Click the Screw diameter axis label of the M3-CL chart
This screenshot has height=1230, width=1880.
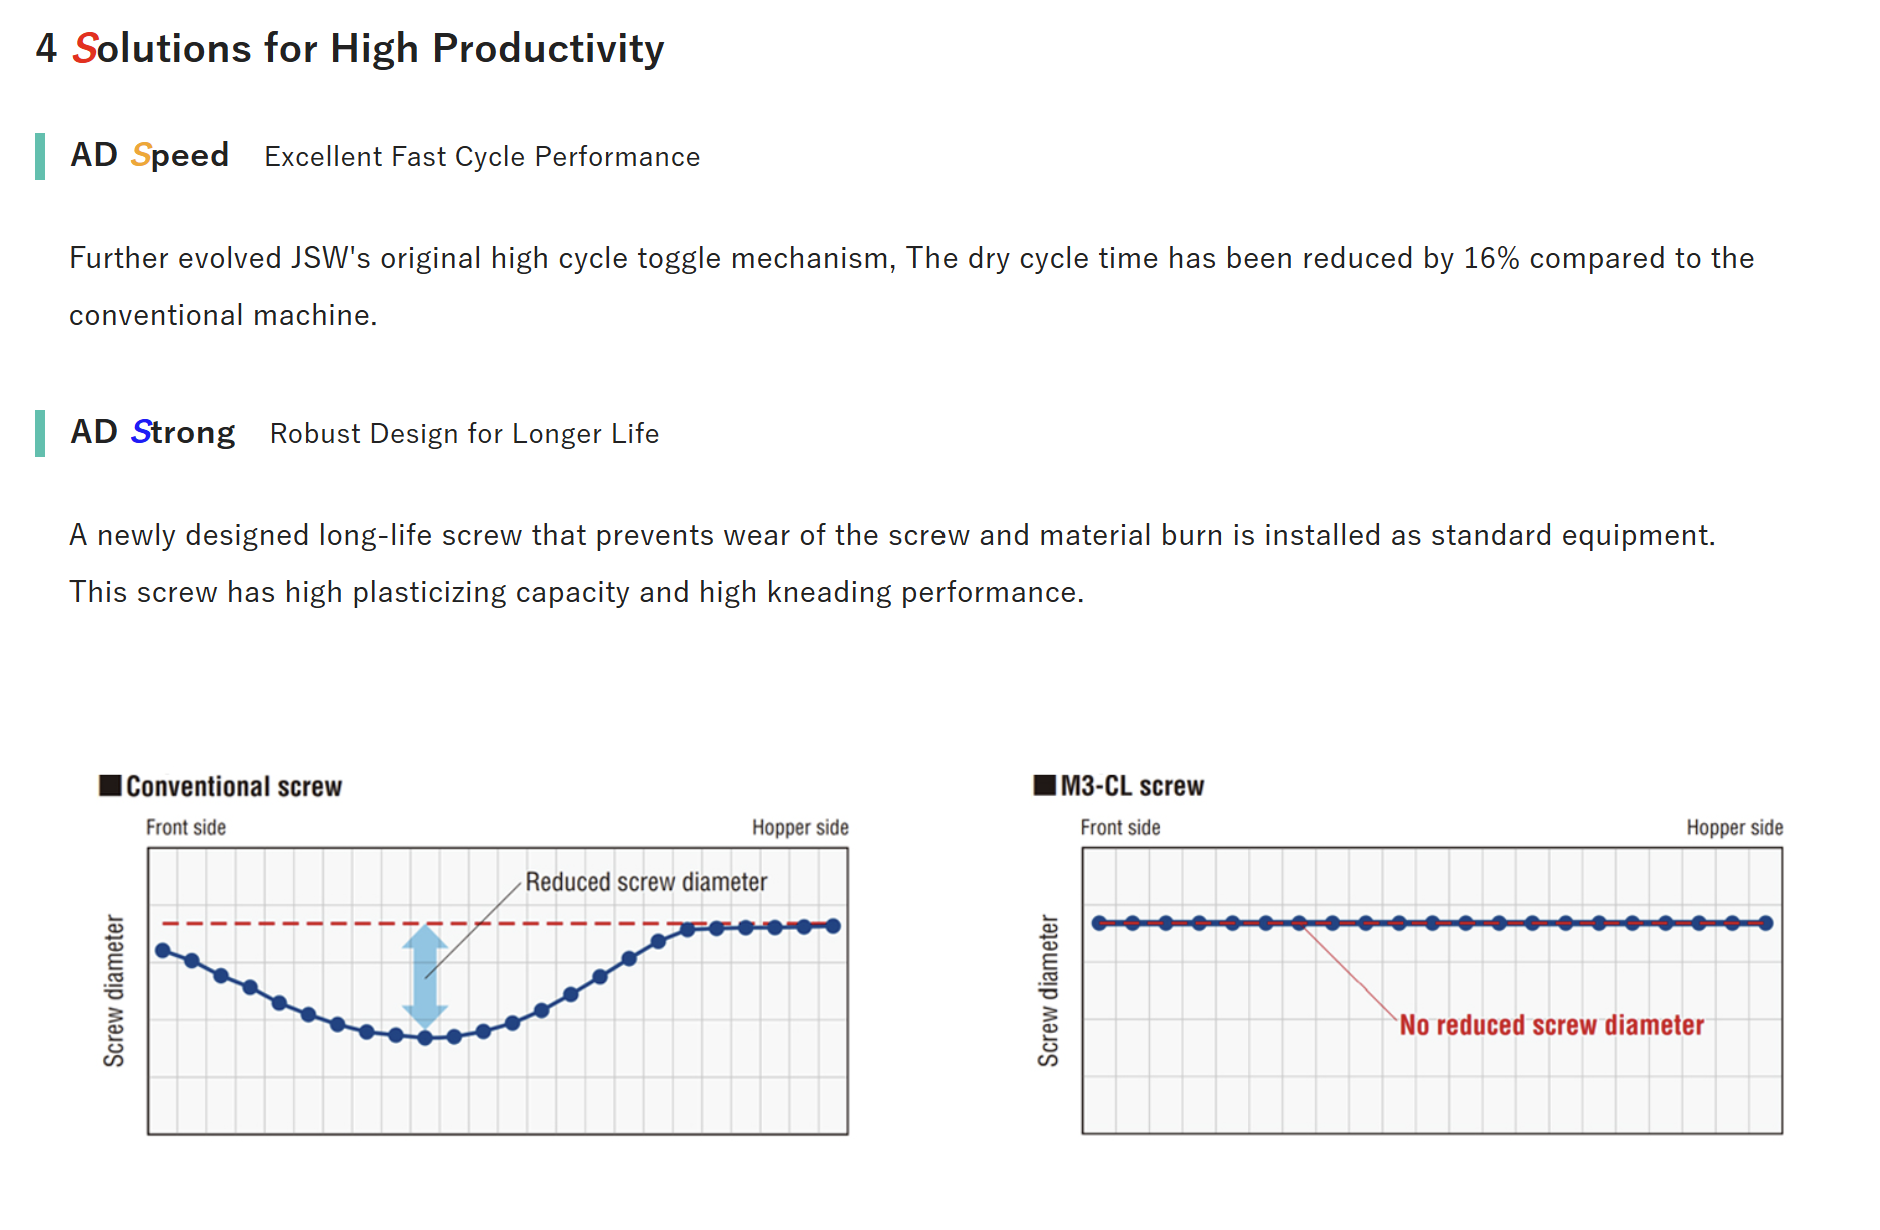click(1048, 990)
